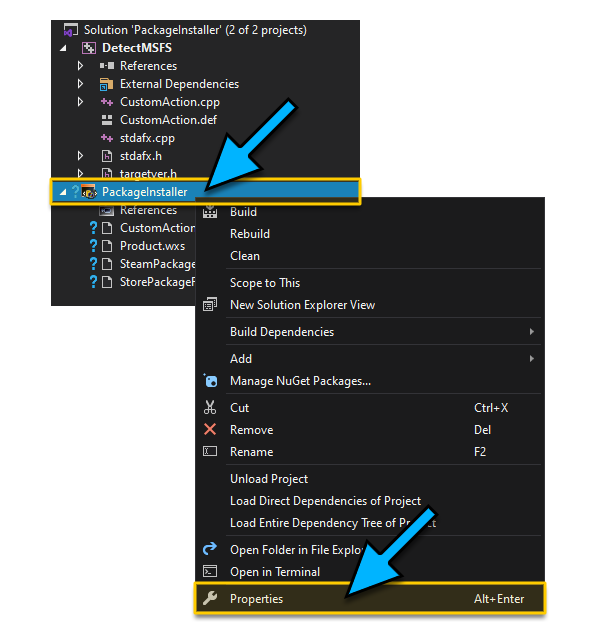597x633 pixels.
Task: Click the stdafx.h header icon
Action: tap(107, 156)
